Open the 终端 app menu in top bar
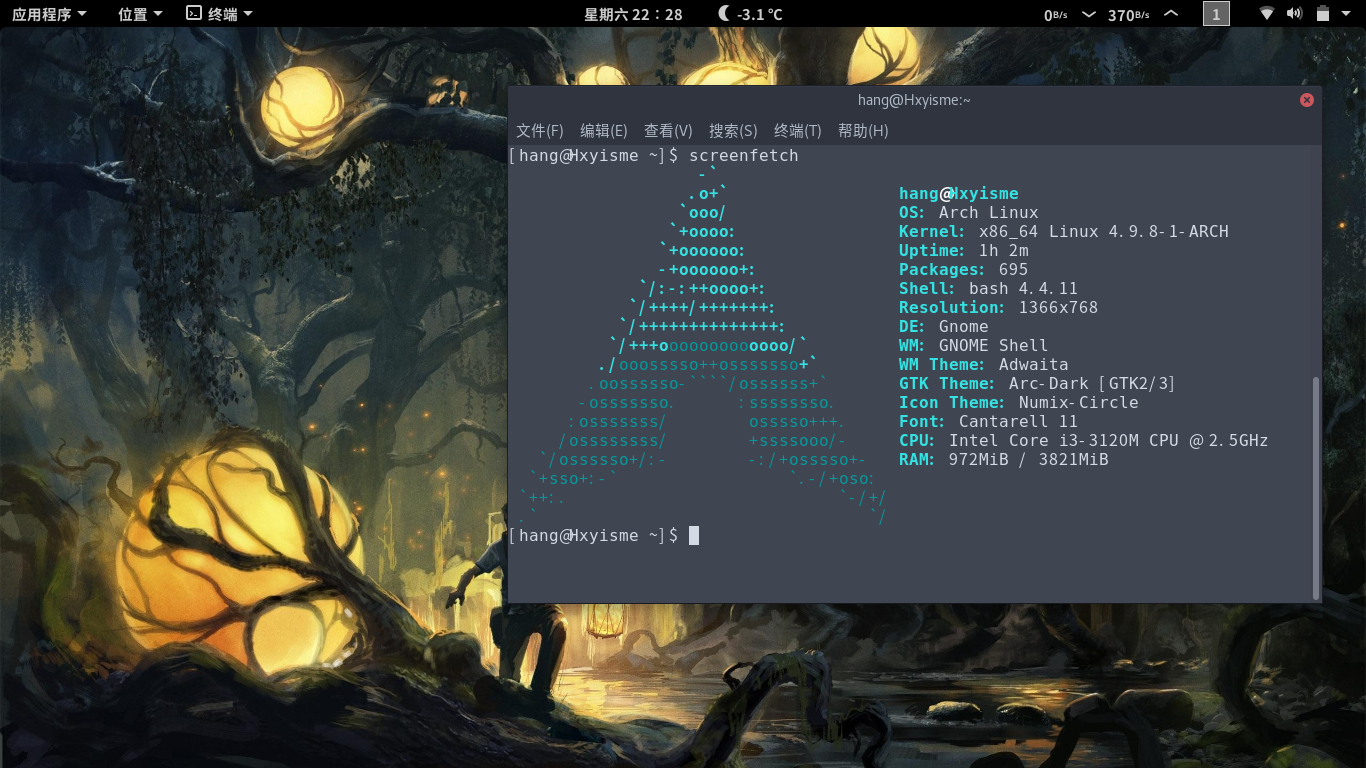Image resolution: width=1366 pixels, height=768 pixels. click(219, 14)
